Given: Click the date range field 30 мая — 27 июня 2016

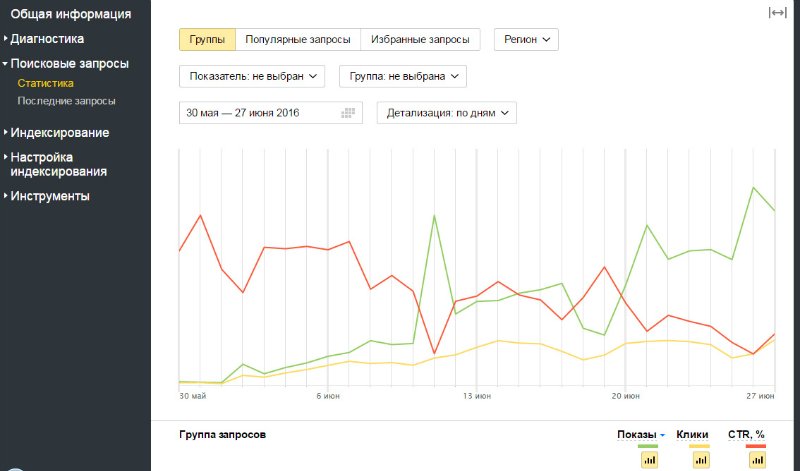Looking at the screenshot, I should pos(258,113).
